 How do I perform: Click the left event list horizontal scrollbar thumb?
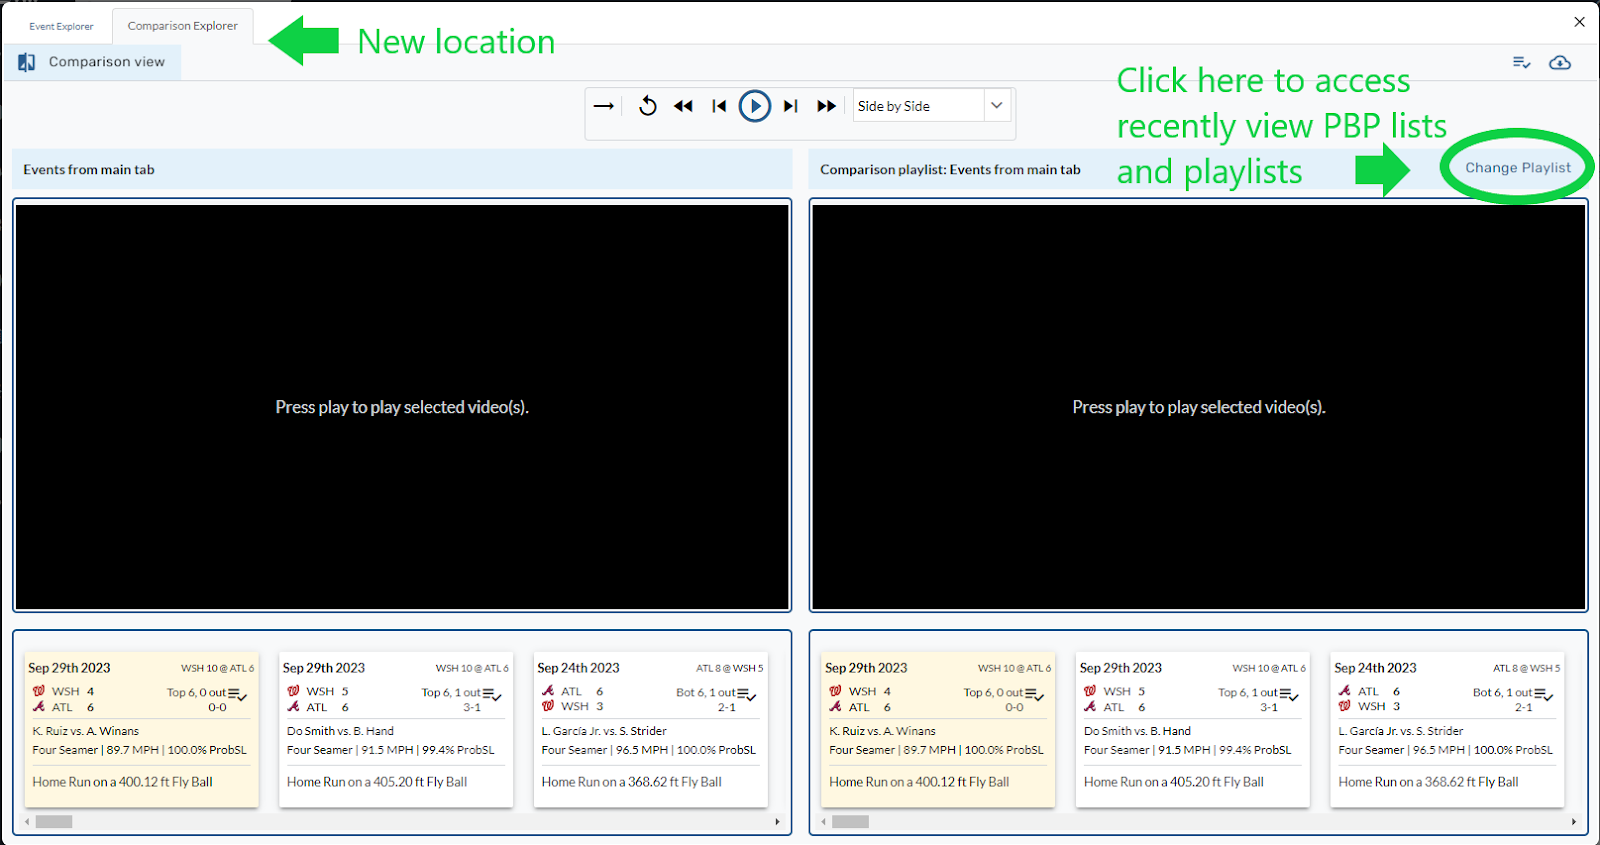[x=54, y=822]
